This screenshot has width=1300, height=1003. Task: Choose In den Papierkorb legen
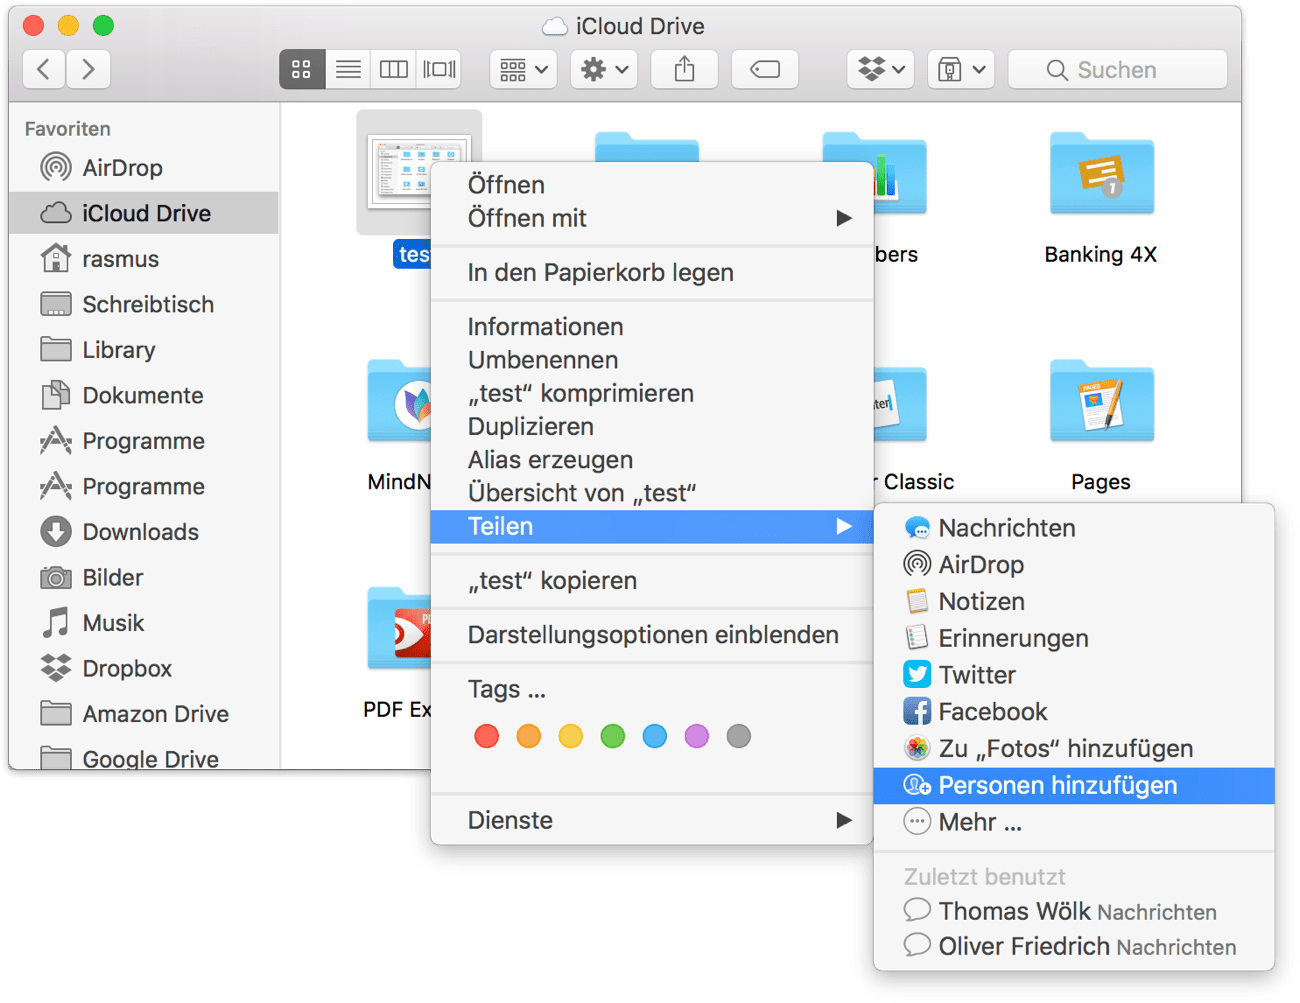652,272
